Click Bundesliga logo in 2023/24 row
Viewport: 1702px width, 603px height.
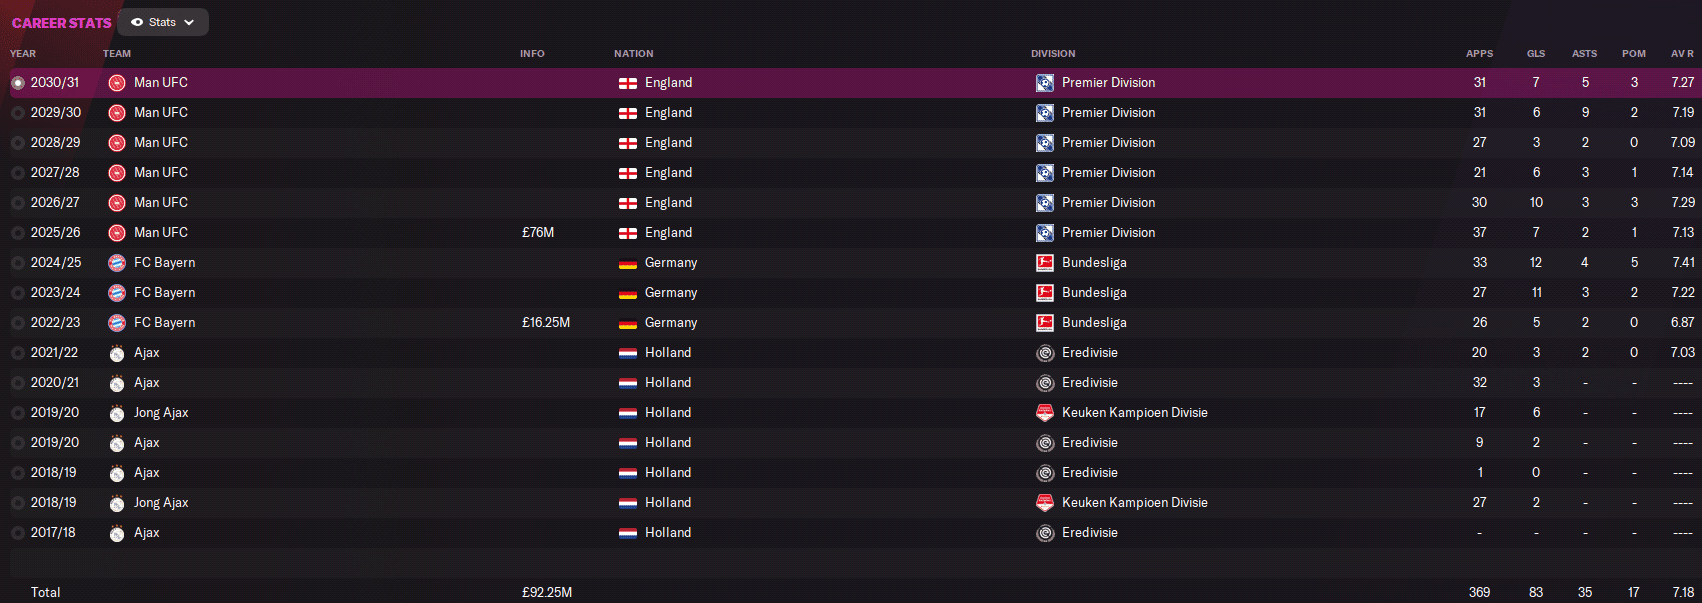coord(1045,293)
